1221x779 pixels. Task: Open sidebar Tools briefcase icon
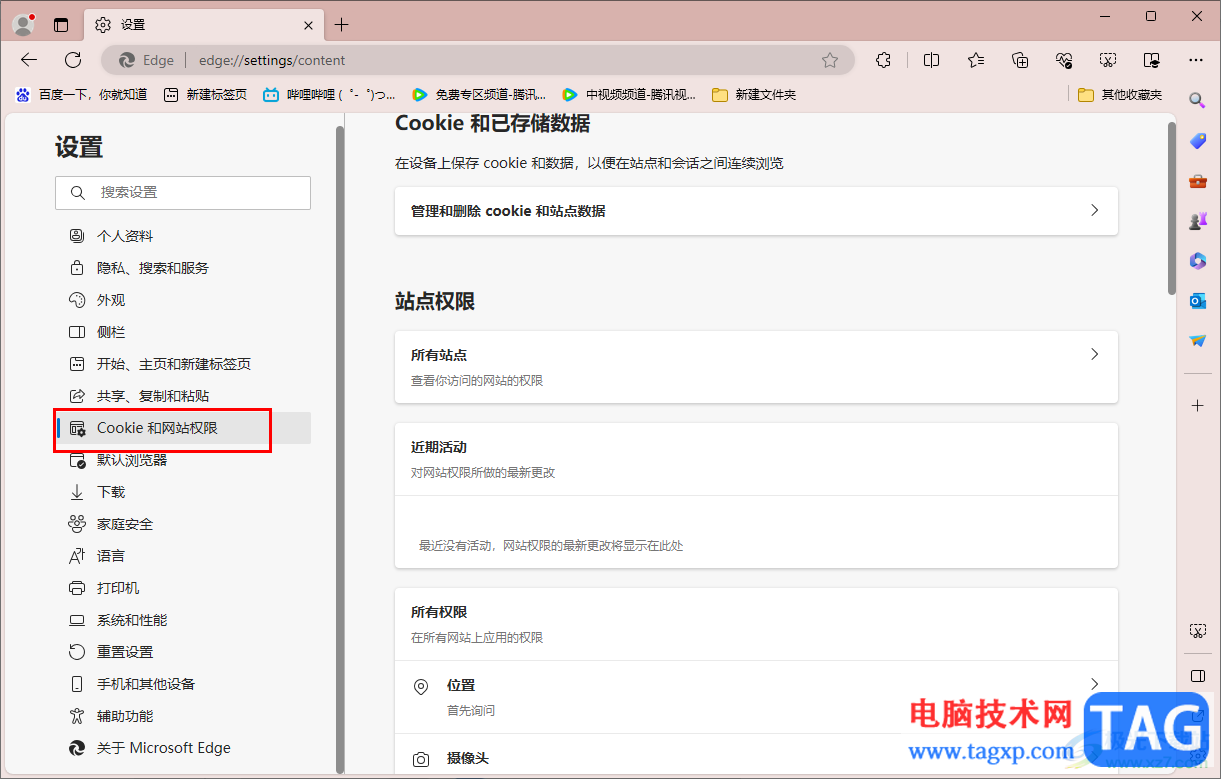pos(1197,181)
